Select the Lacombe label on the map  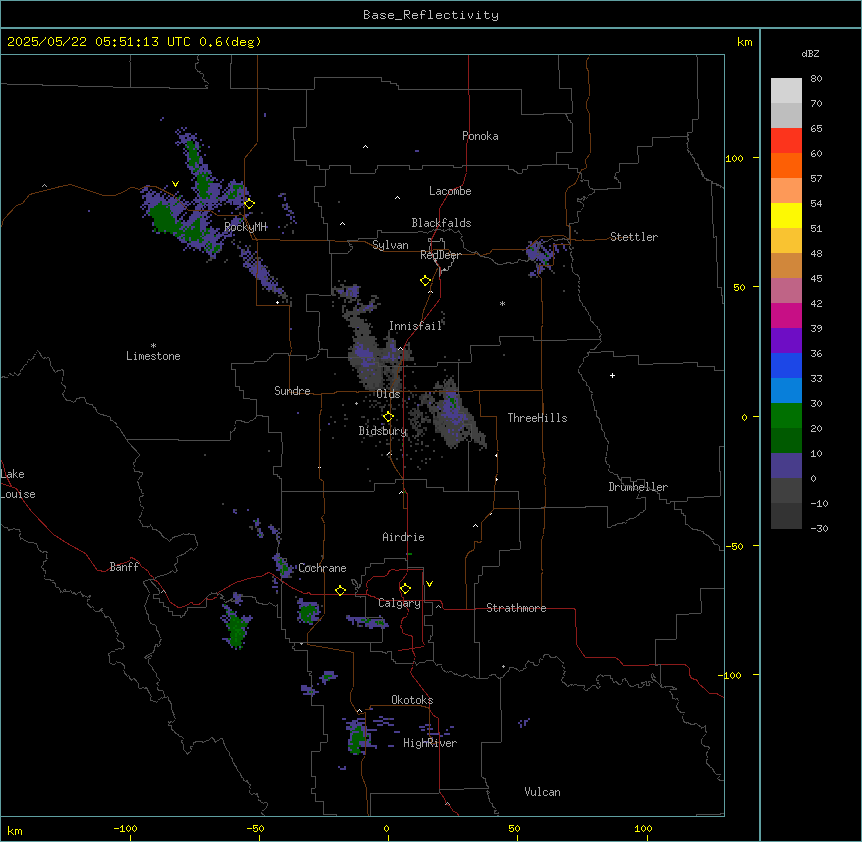click(450, 191)
